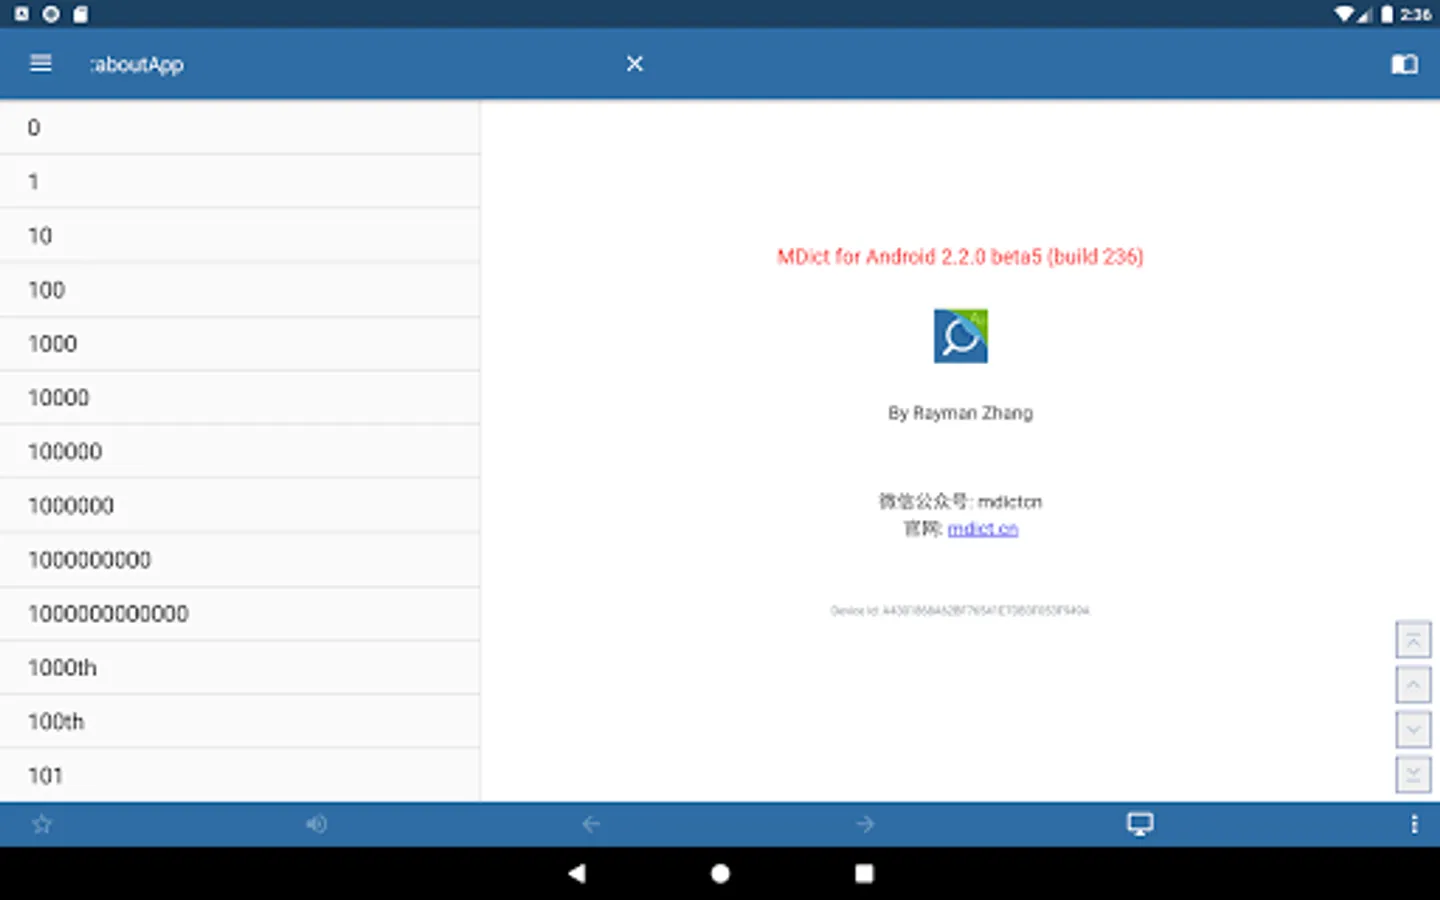Click the WeChat account text 'mdictcn'
This screenshot has height=900, width=1440.
pyautogui.click(x=1010, y=502)
